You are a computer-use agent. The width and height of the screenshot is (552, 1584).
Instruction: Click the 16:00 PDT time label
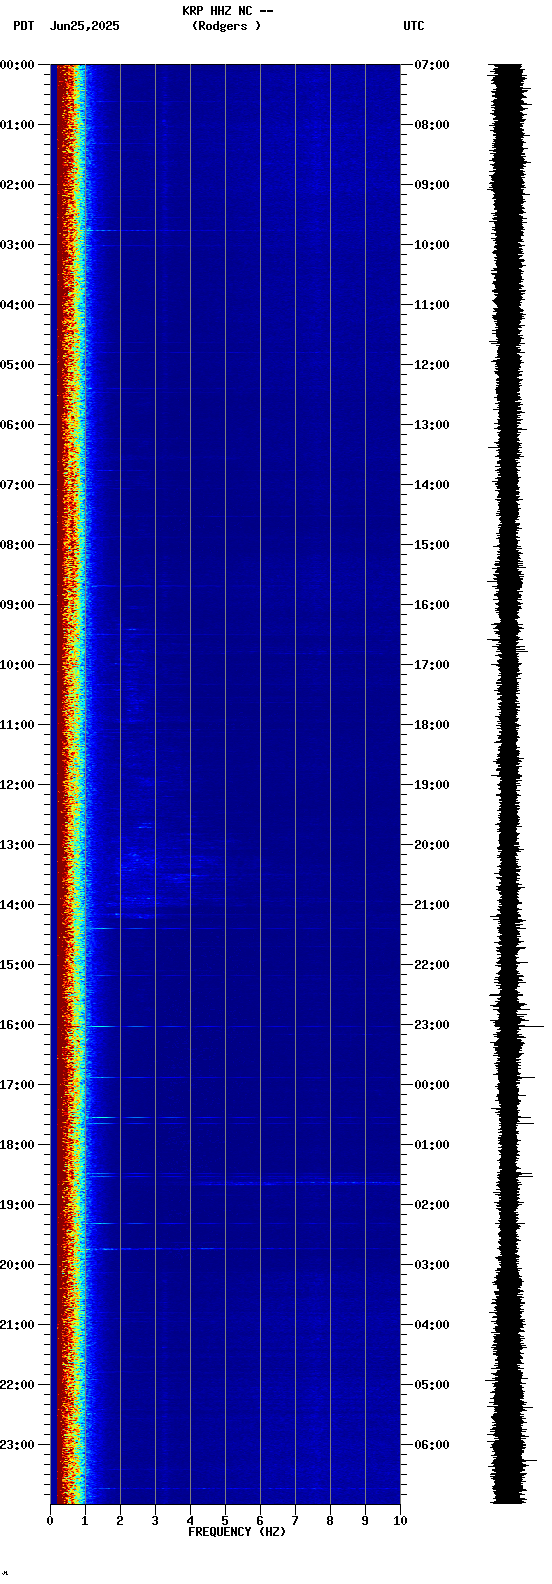pyautogui.click(x=17, y=1025)
